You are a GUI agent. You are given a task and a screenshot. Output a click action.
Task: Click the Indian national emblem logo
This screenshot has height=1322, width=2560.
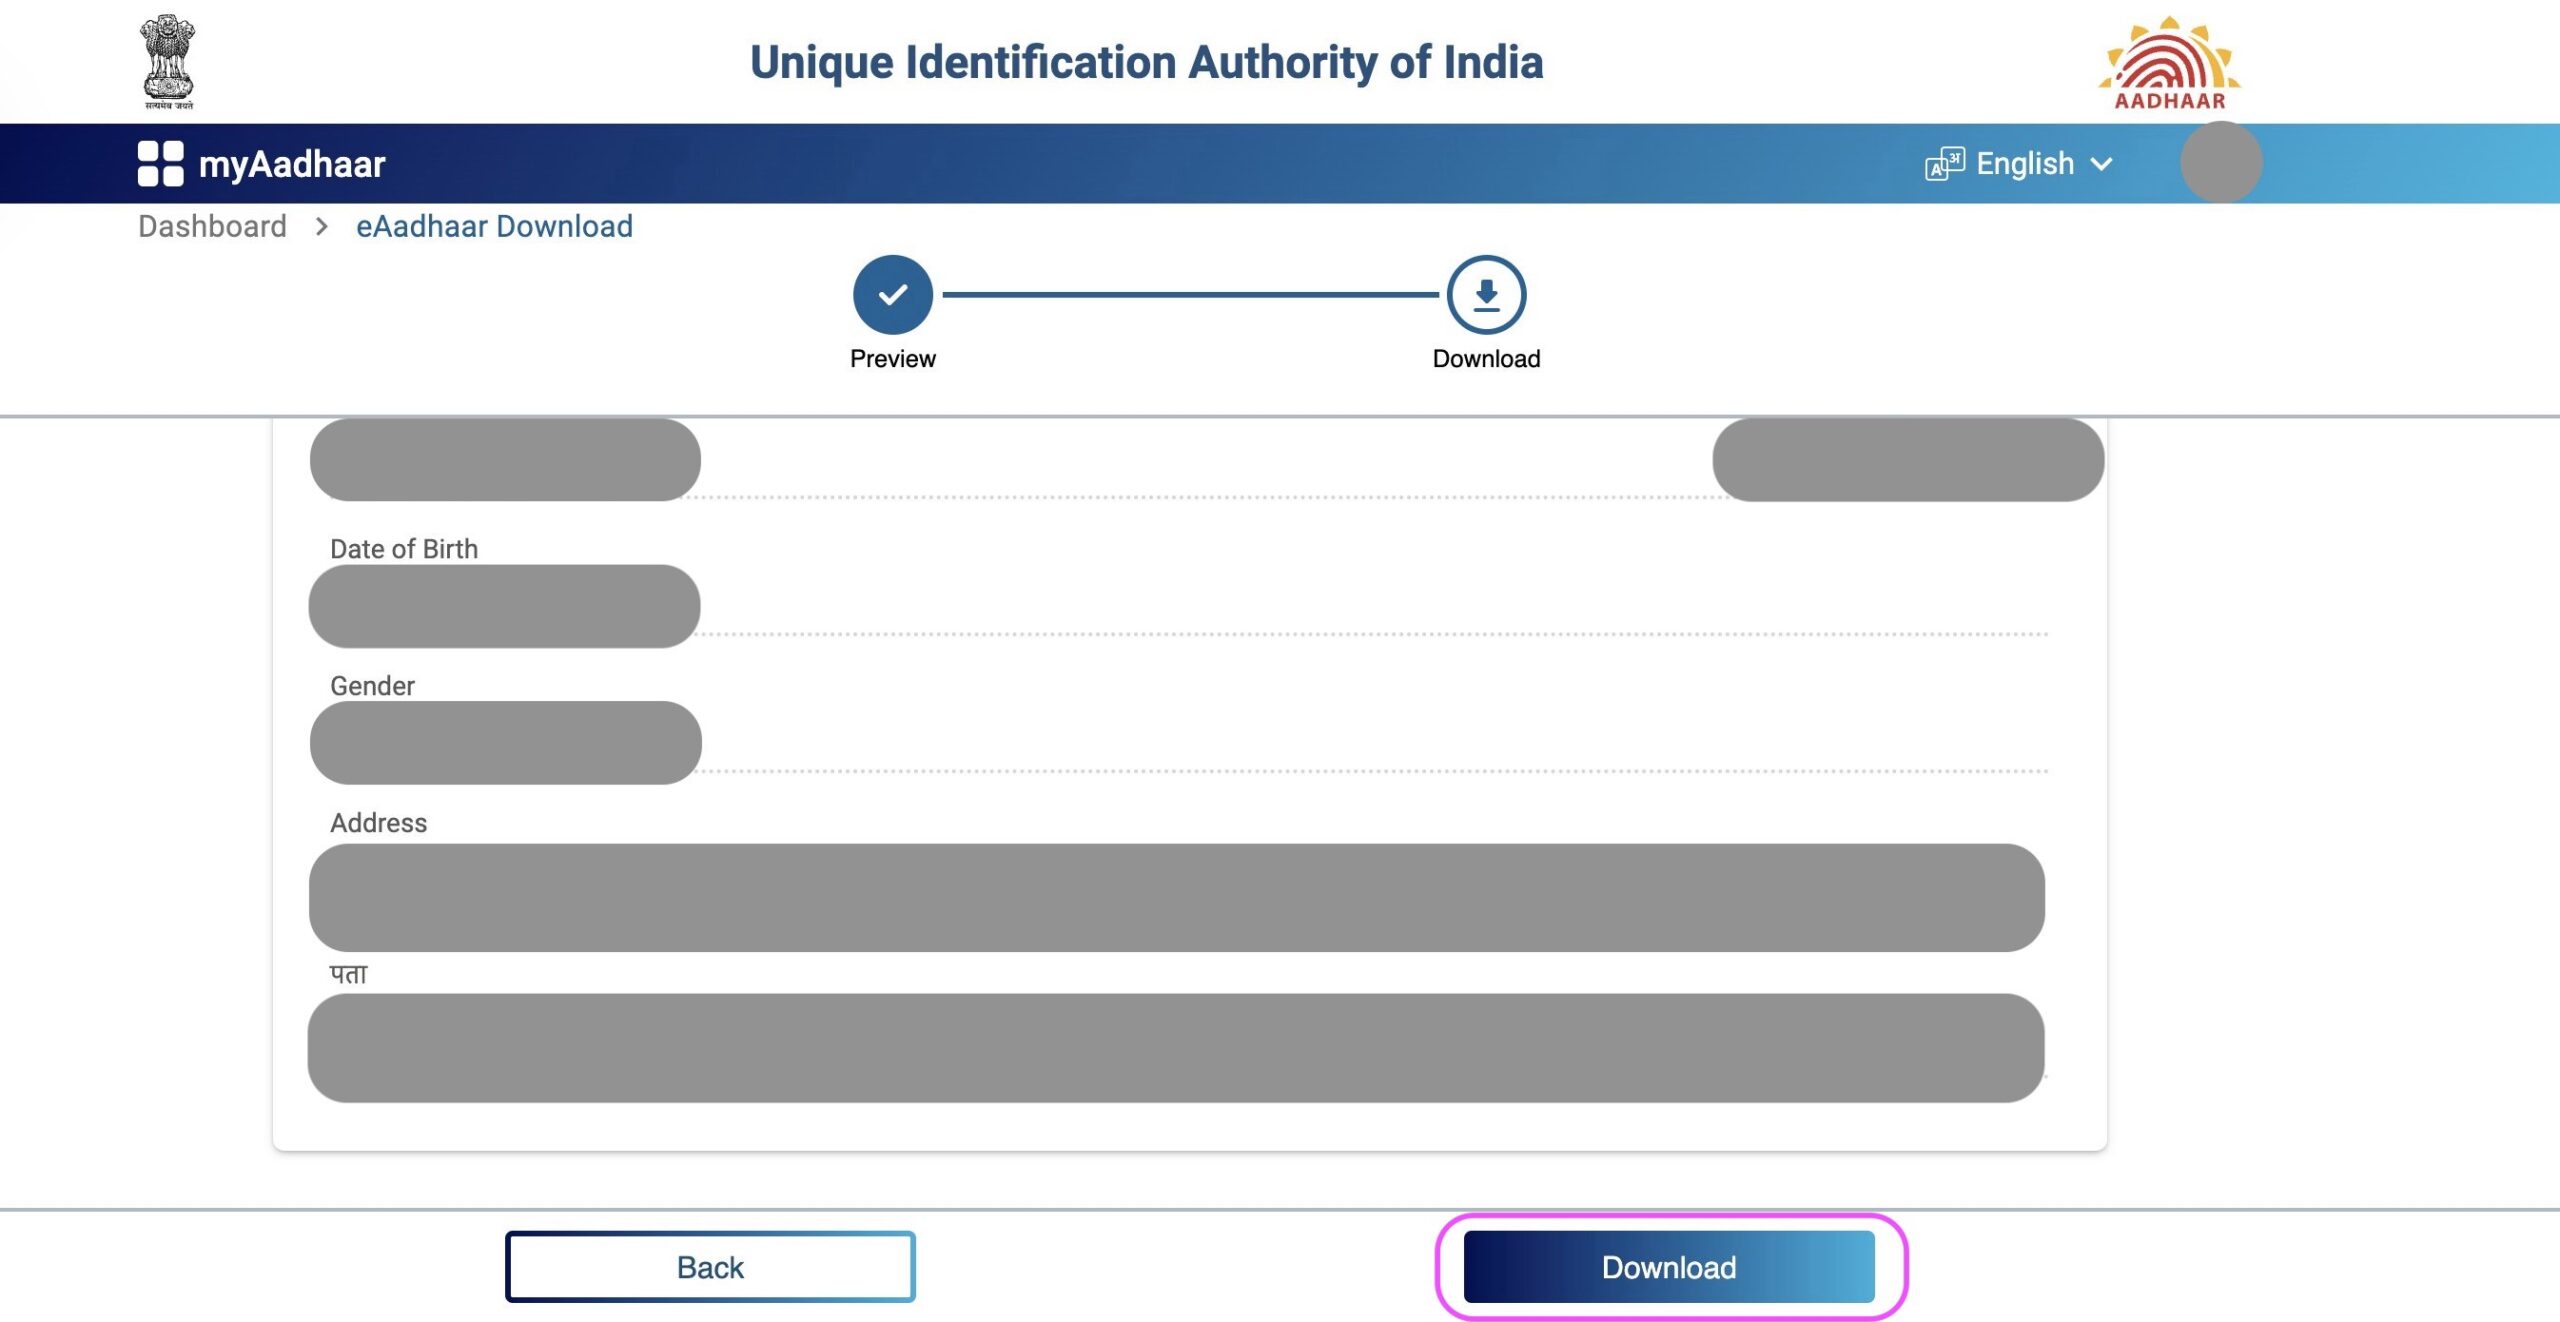pyautogui.click(x=168, y=61)
